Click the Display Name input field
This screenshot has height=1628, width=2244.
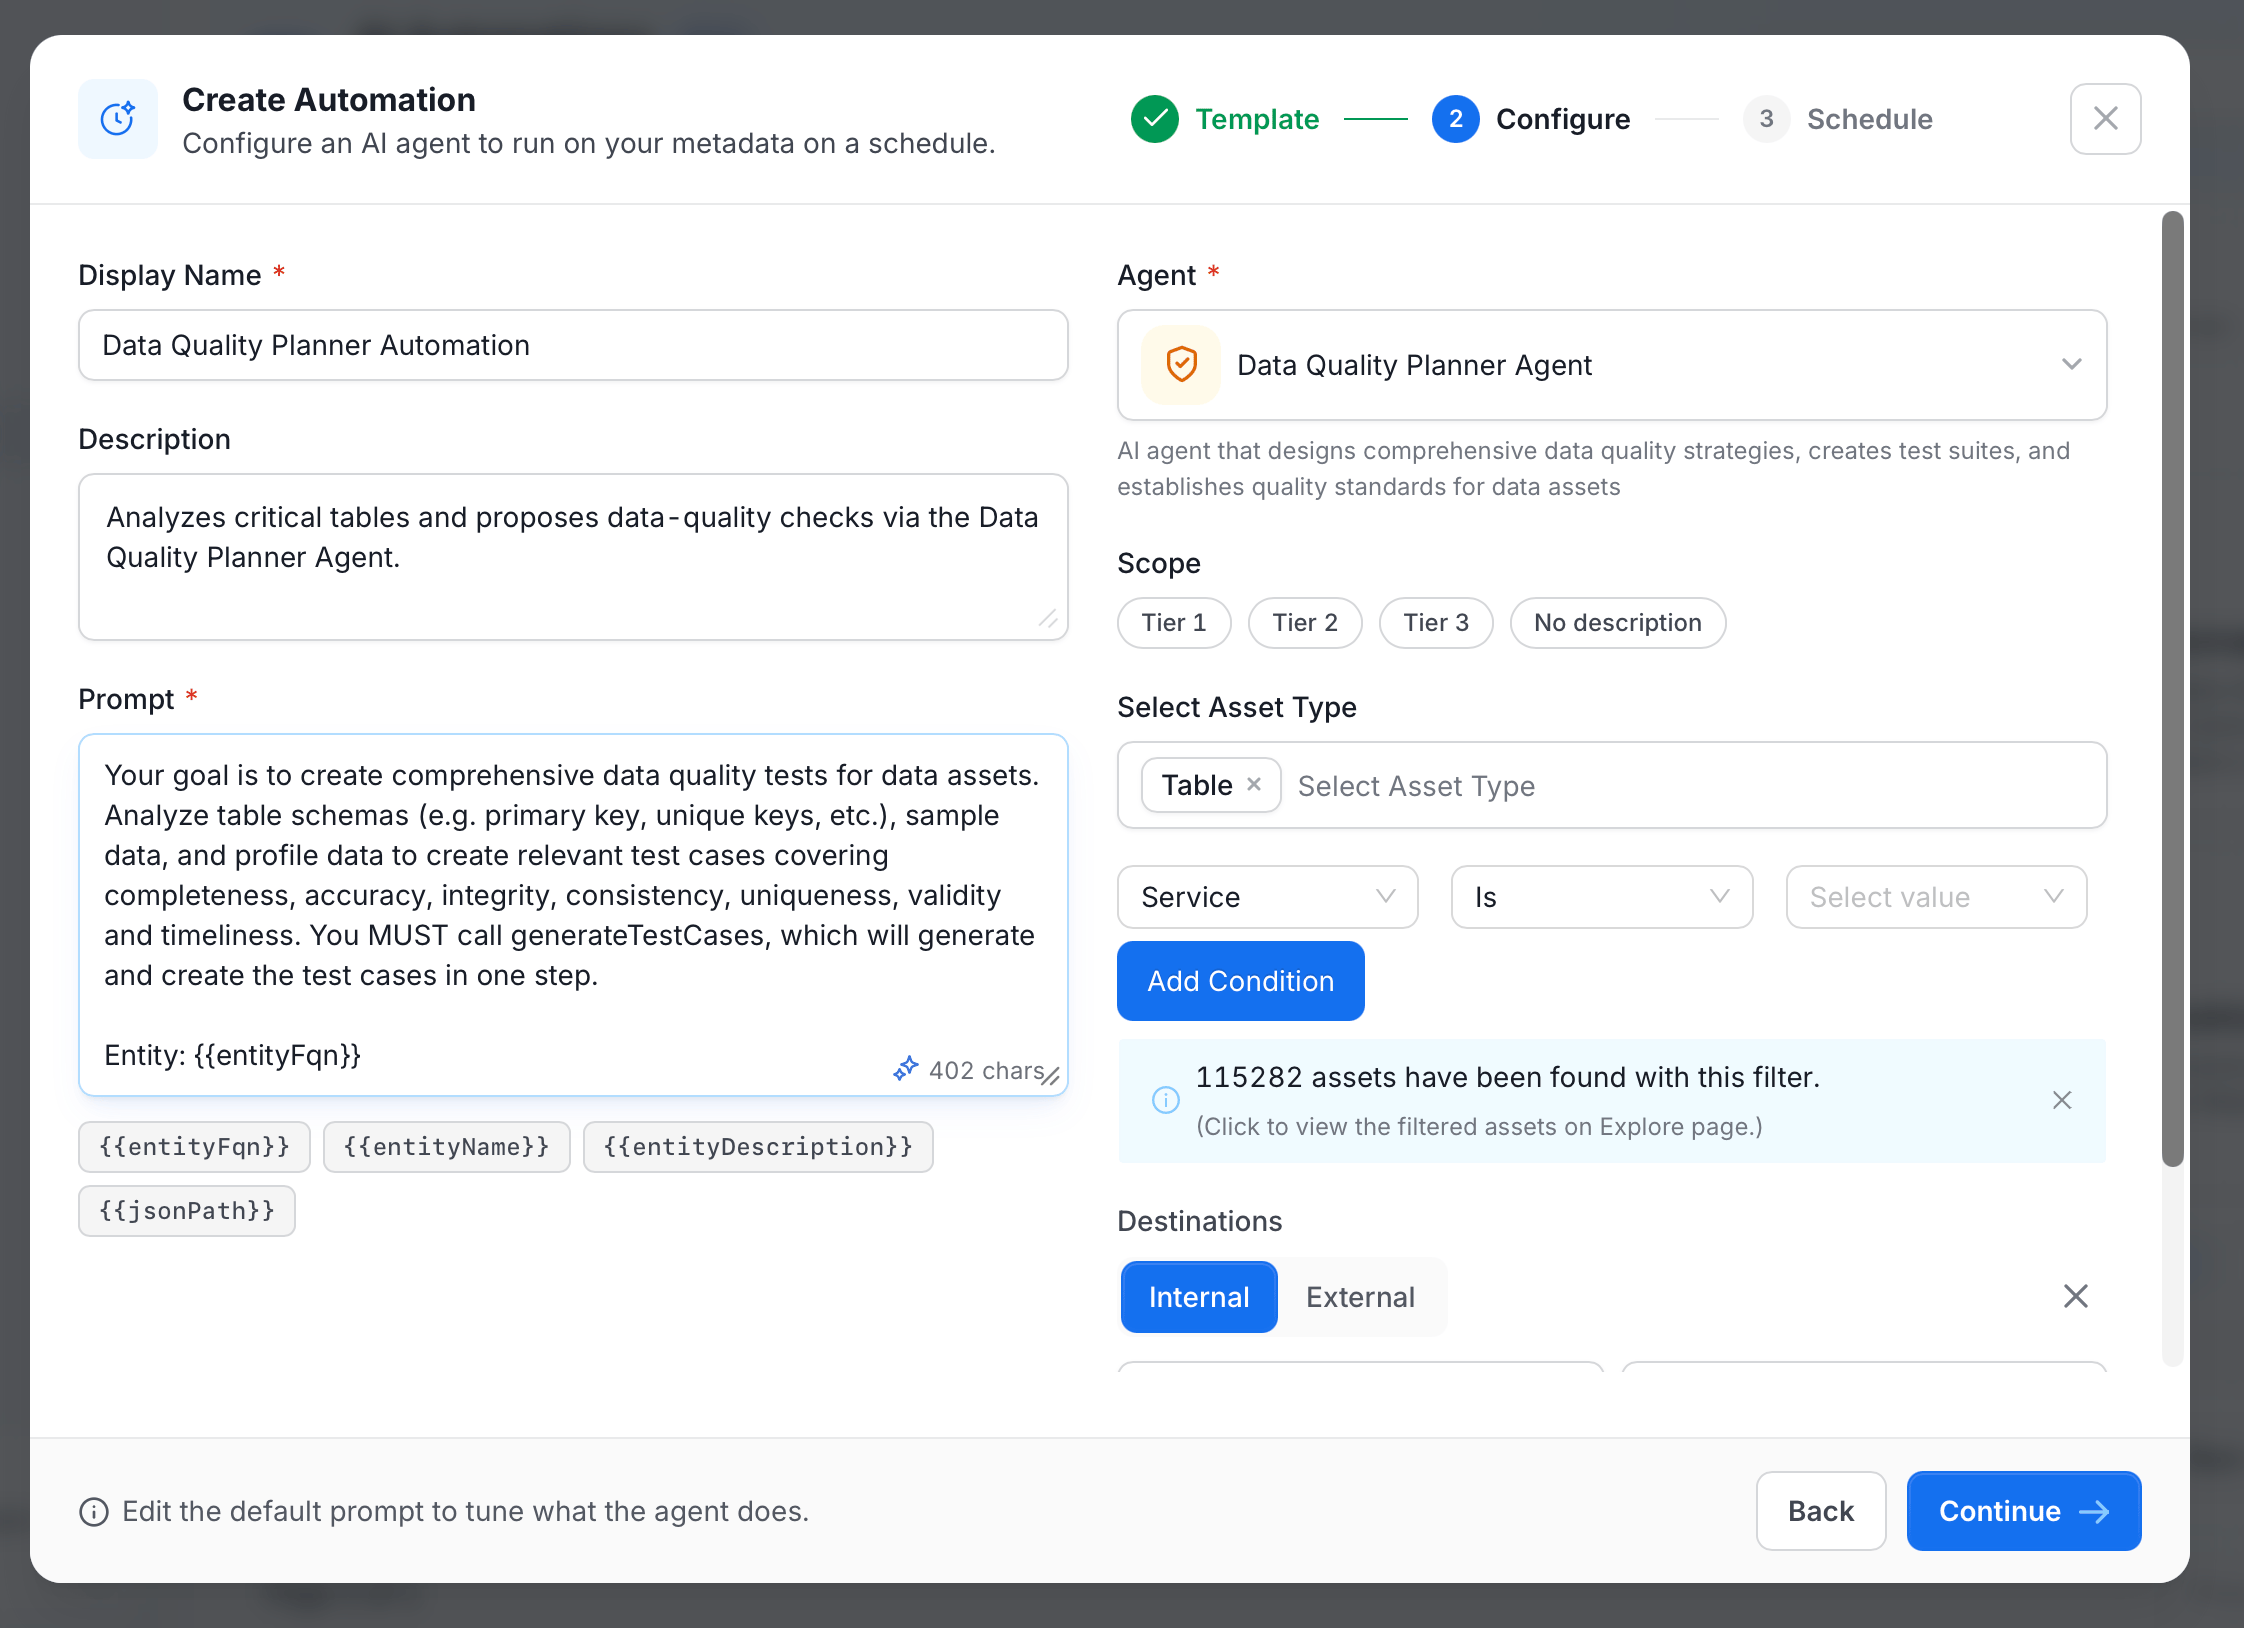[x=573, y=345]
